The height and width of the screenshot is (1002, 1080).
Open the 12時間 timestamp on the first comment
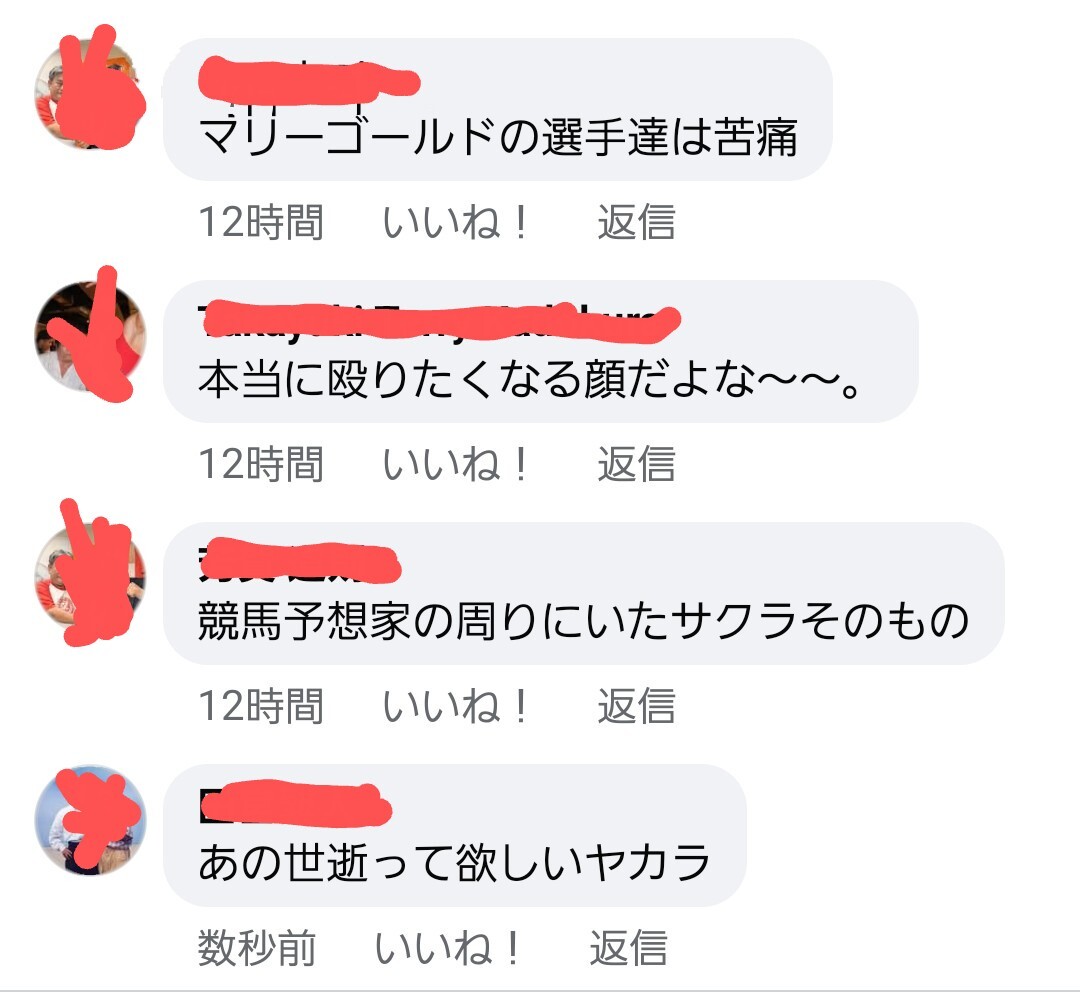[261, 222]
